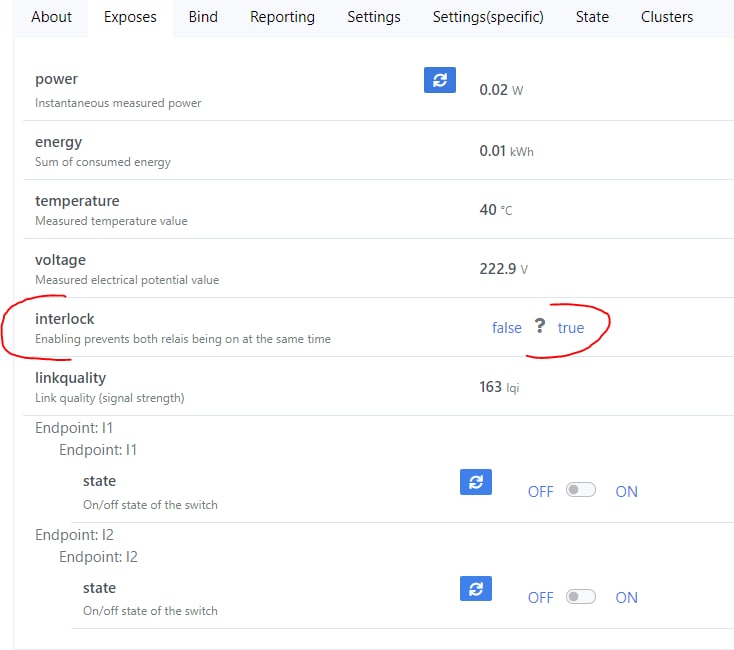
Task: Click the 40 °C temperature value
Action: pos(495,210)
